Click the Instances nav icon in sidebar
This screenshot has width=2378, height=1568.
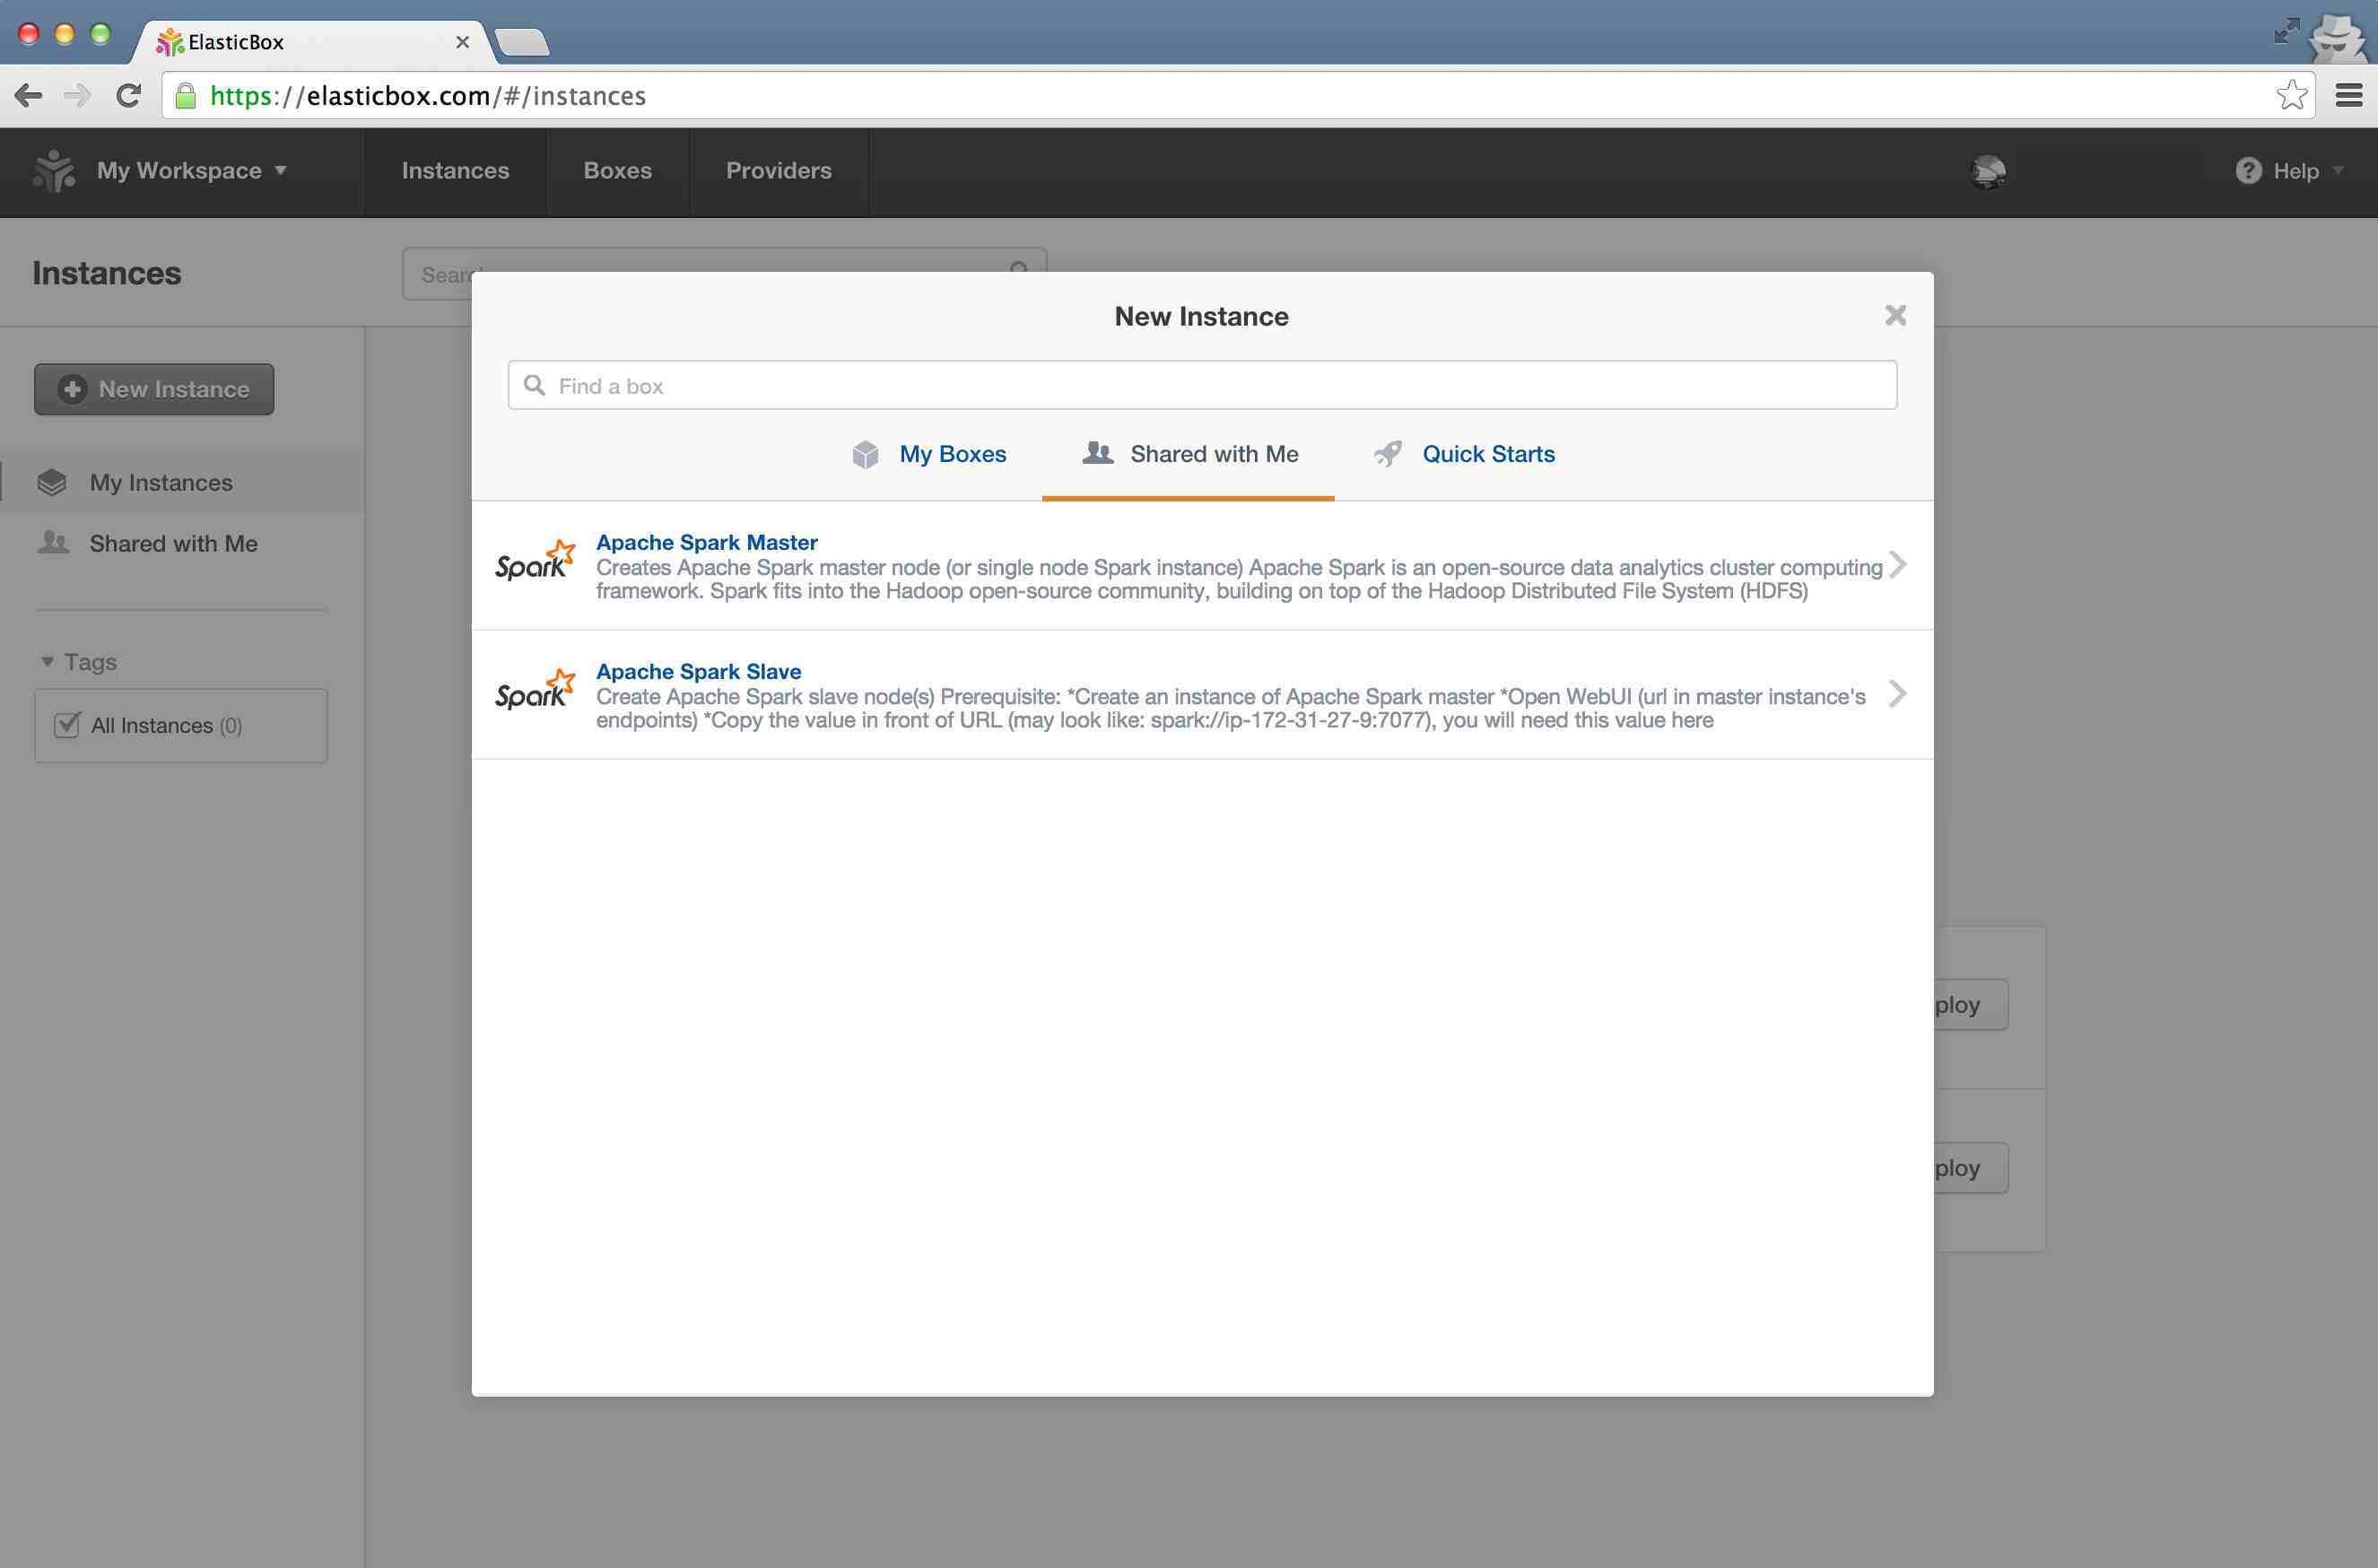tap(51, 481)
